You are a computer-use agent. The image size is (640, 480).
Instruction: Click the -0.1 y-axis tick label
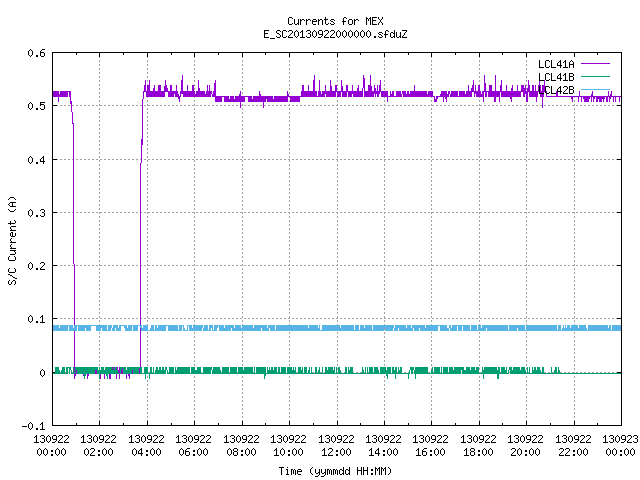click(33, 426)
